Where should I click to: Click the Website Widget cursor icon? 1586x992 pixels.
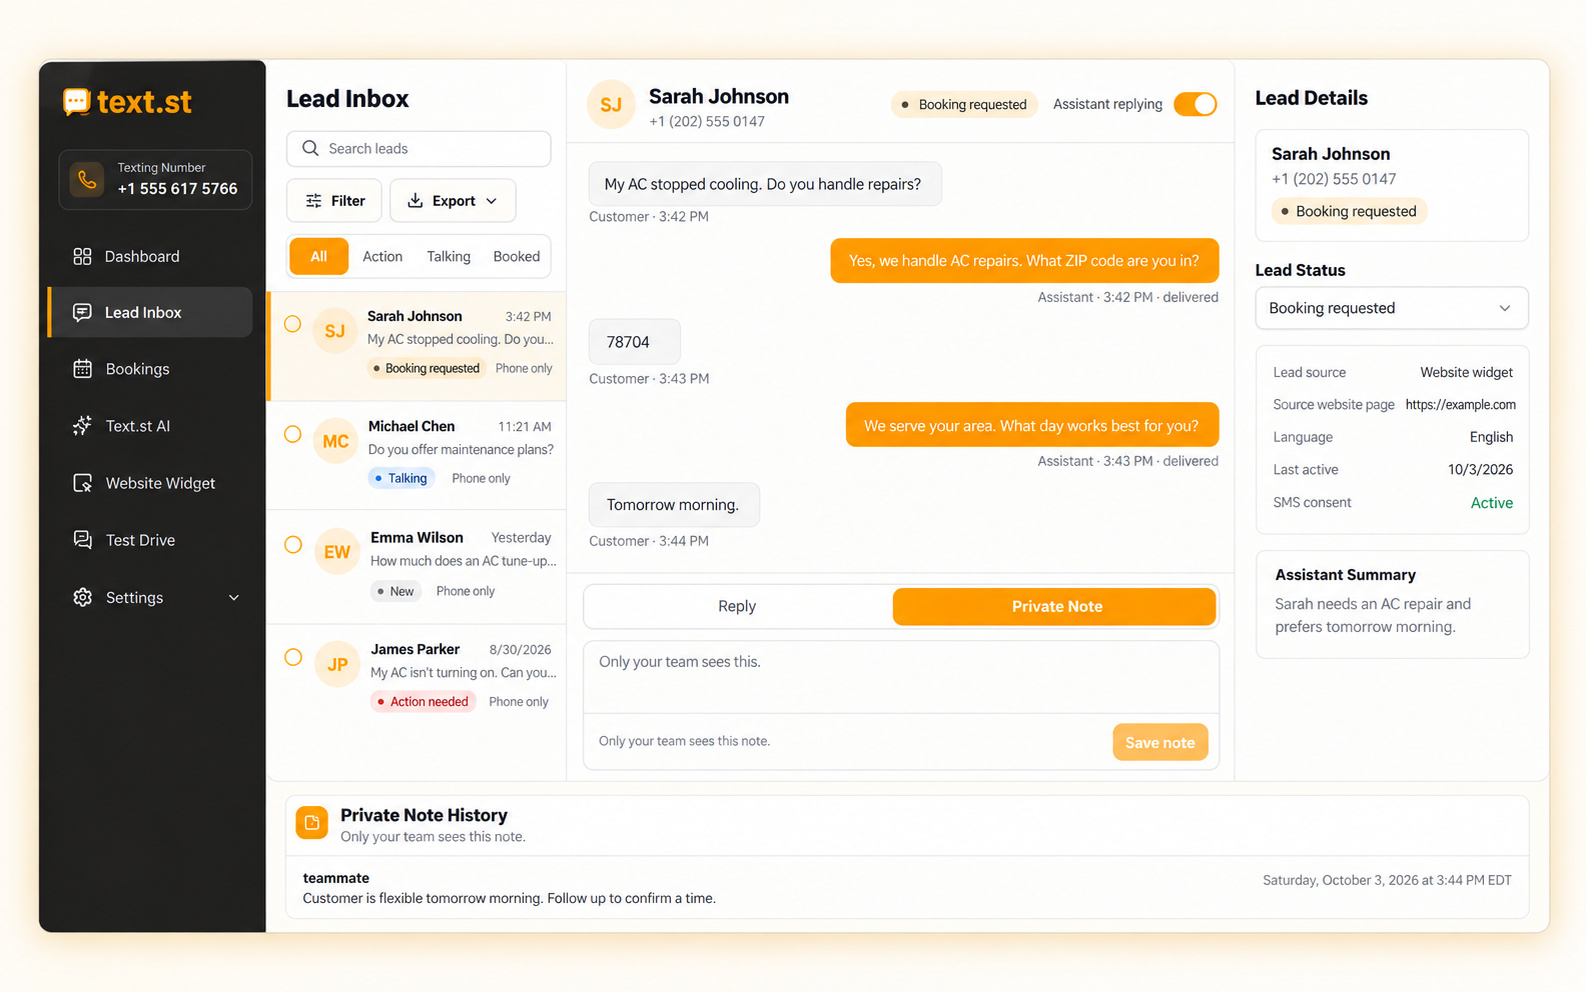coord(82,483)
